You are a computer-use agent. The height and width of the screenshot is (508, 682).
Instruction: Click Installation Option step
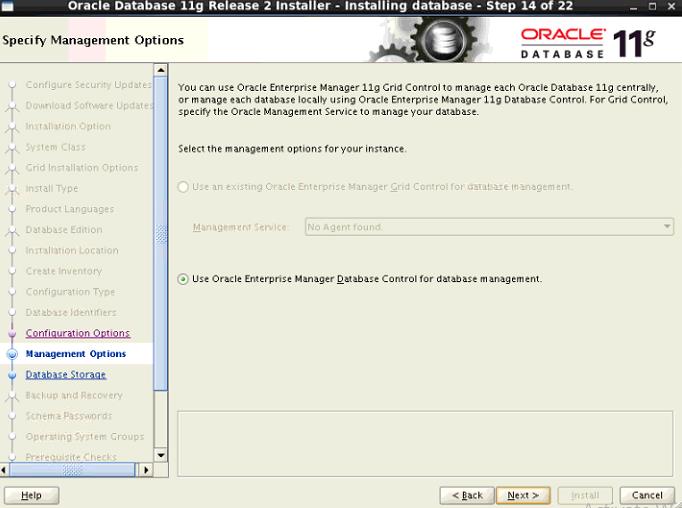pyautogui.click(x=68, y=126)
